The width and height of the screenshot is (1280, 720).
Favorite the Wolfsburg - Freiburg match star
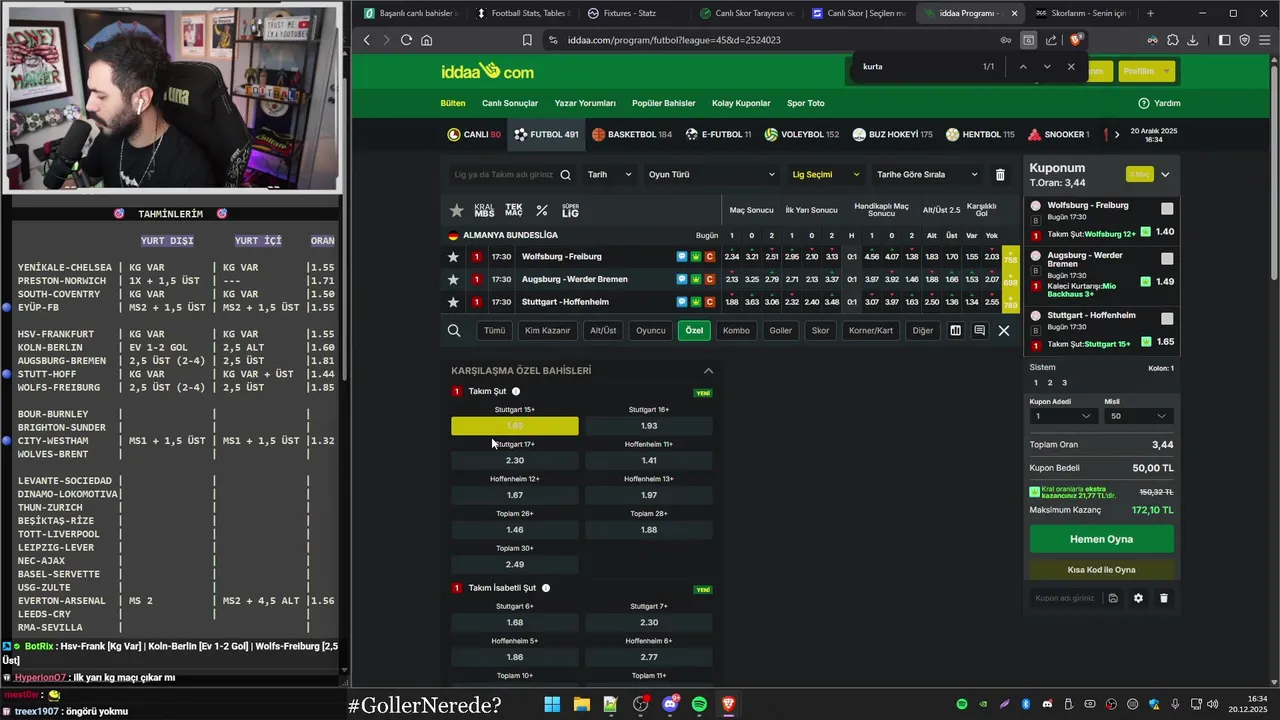(453, 257)
